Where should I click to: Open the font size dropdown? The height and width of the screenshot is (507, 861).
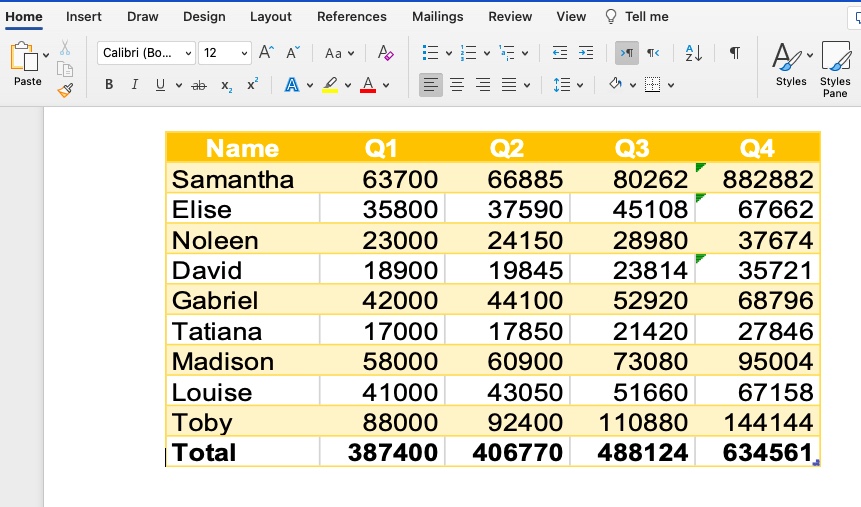(244, 53)
